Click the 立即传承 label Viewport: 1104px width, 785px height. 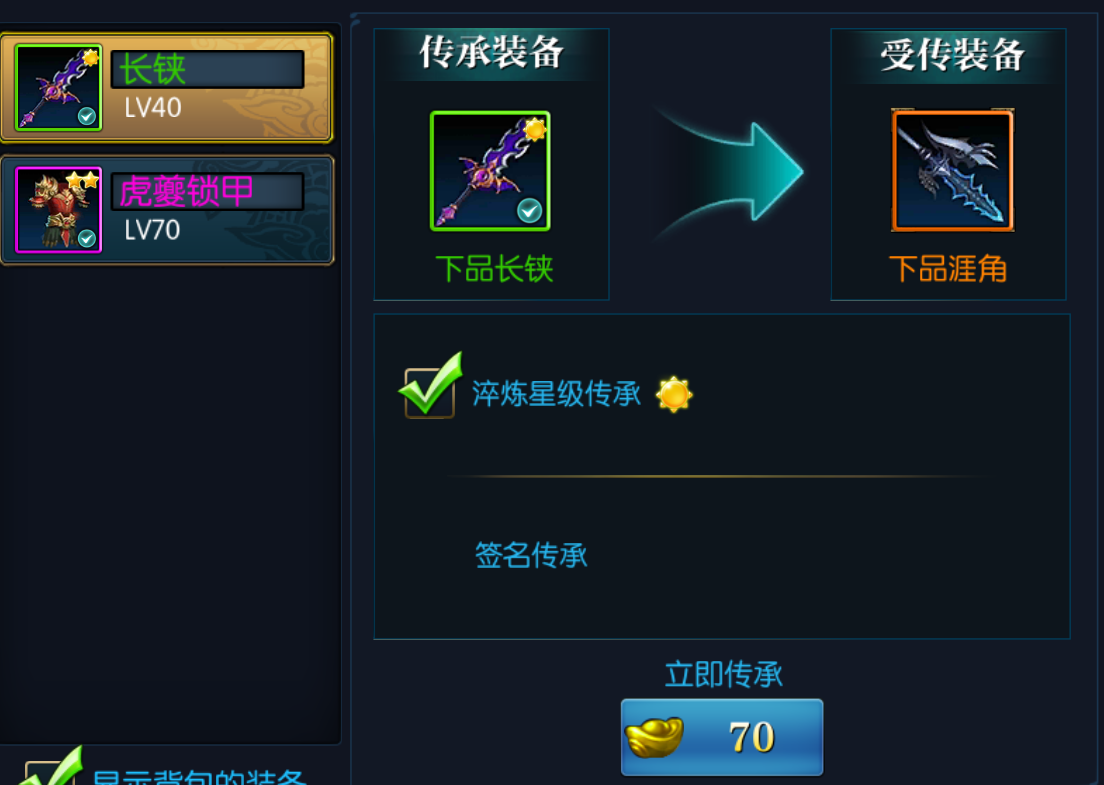coord(724,674)
